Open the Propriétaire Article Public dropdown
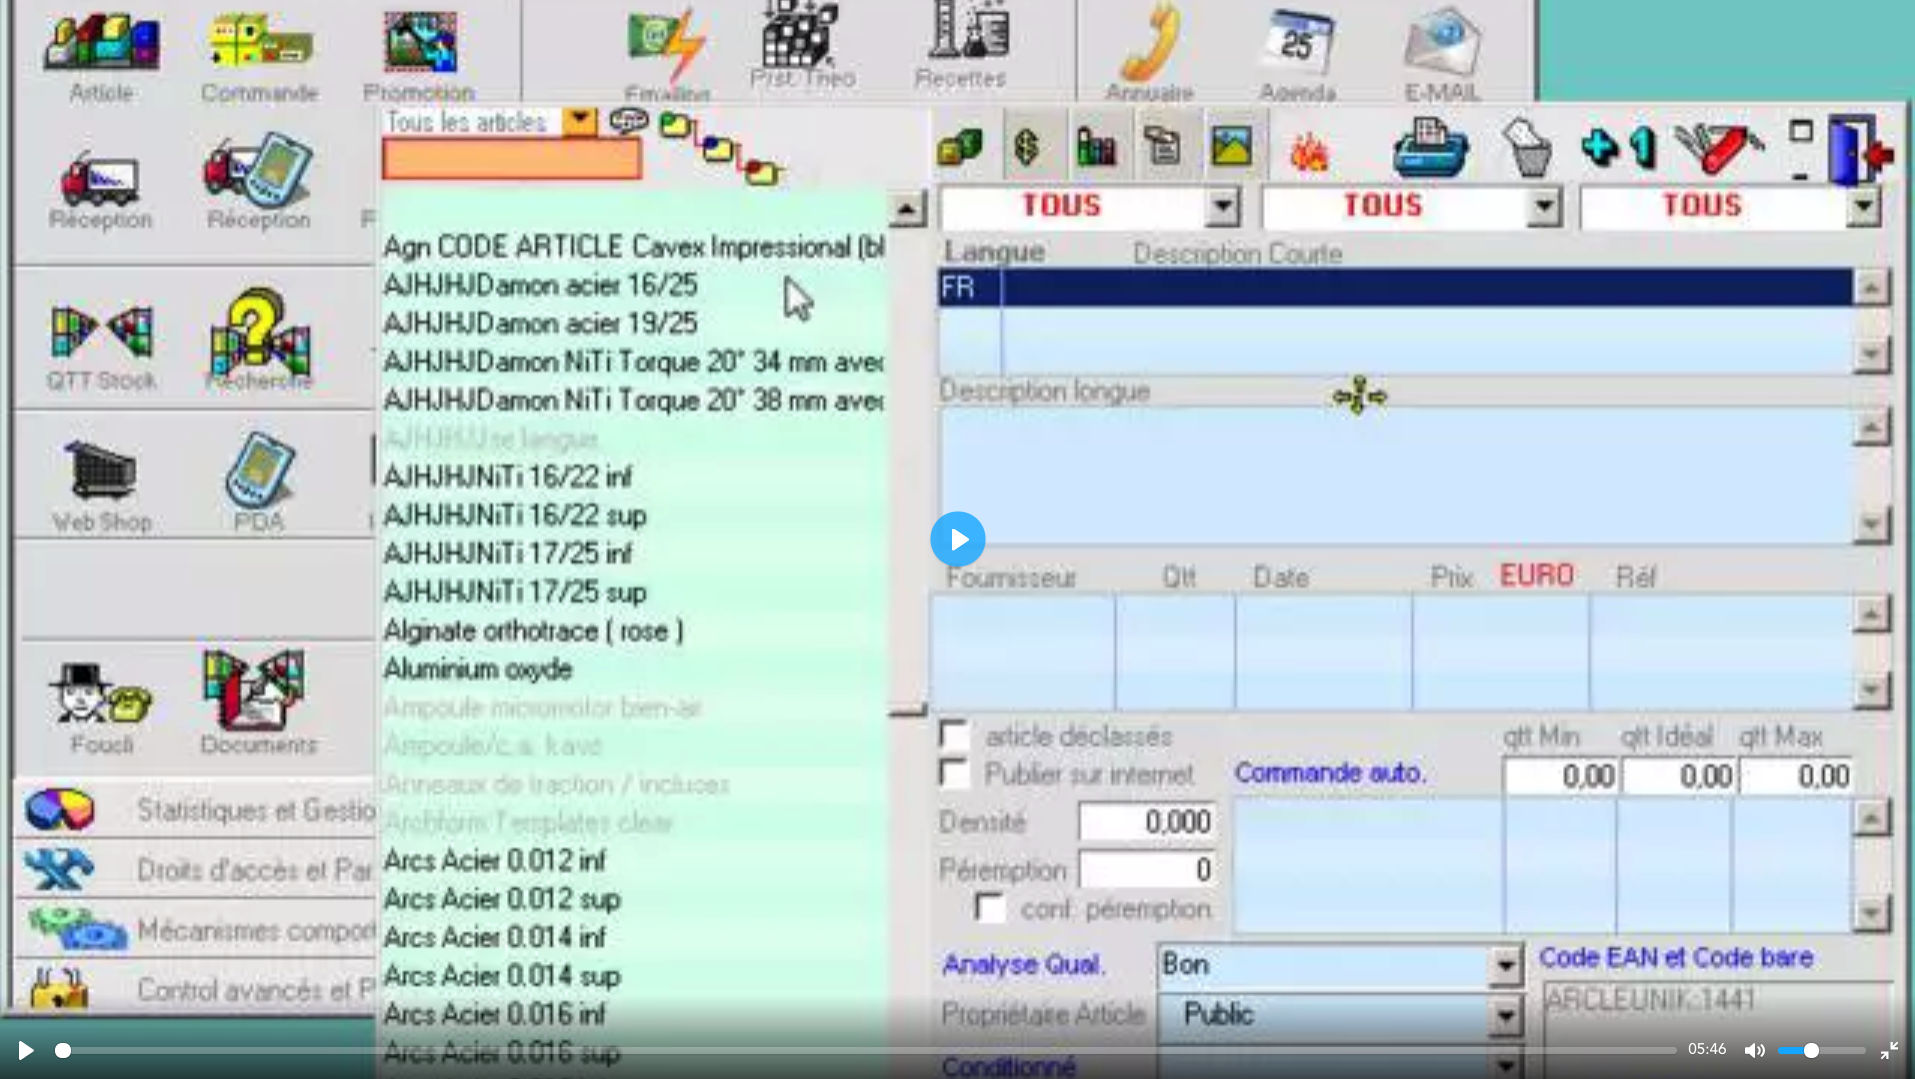Screen dimensions: 1915x1079 pyautogui.click(x=1505, y=1017)
